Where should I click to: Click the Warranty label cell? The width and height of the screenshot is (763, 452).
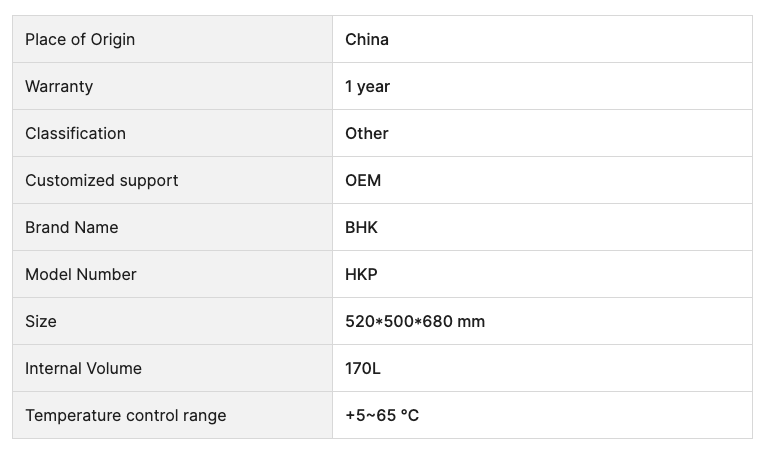coord(59,86)
